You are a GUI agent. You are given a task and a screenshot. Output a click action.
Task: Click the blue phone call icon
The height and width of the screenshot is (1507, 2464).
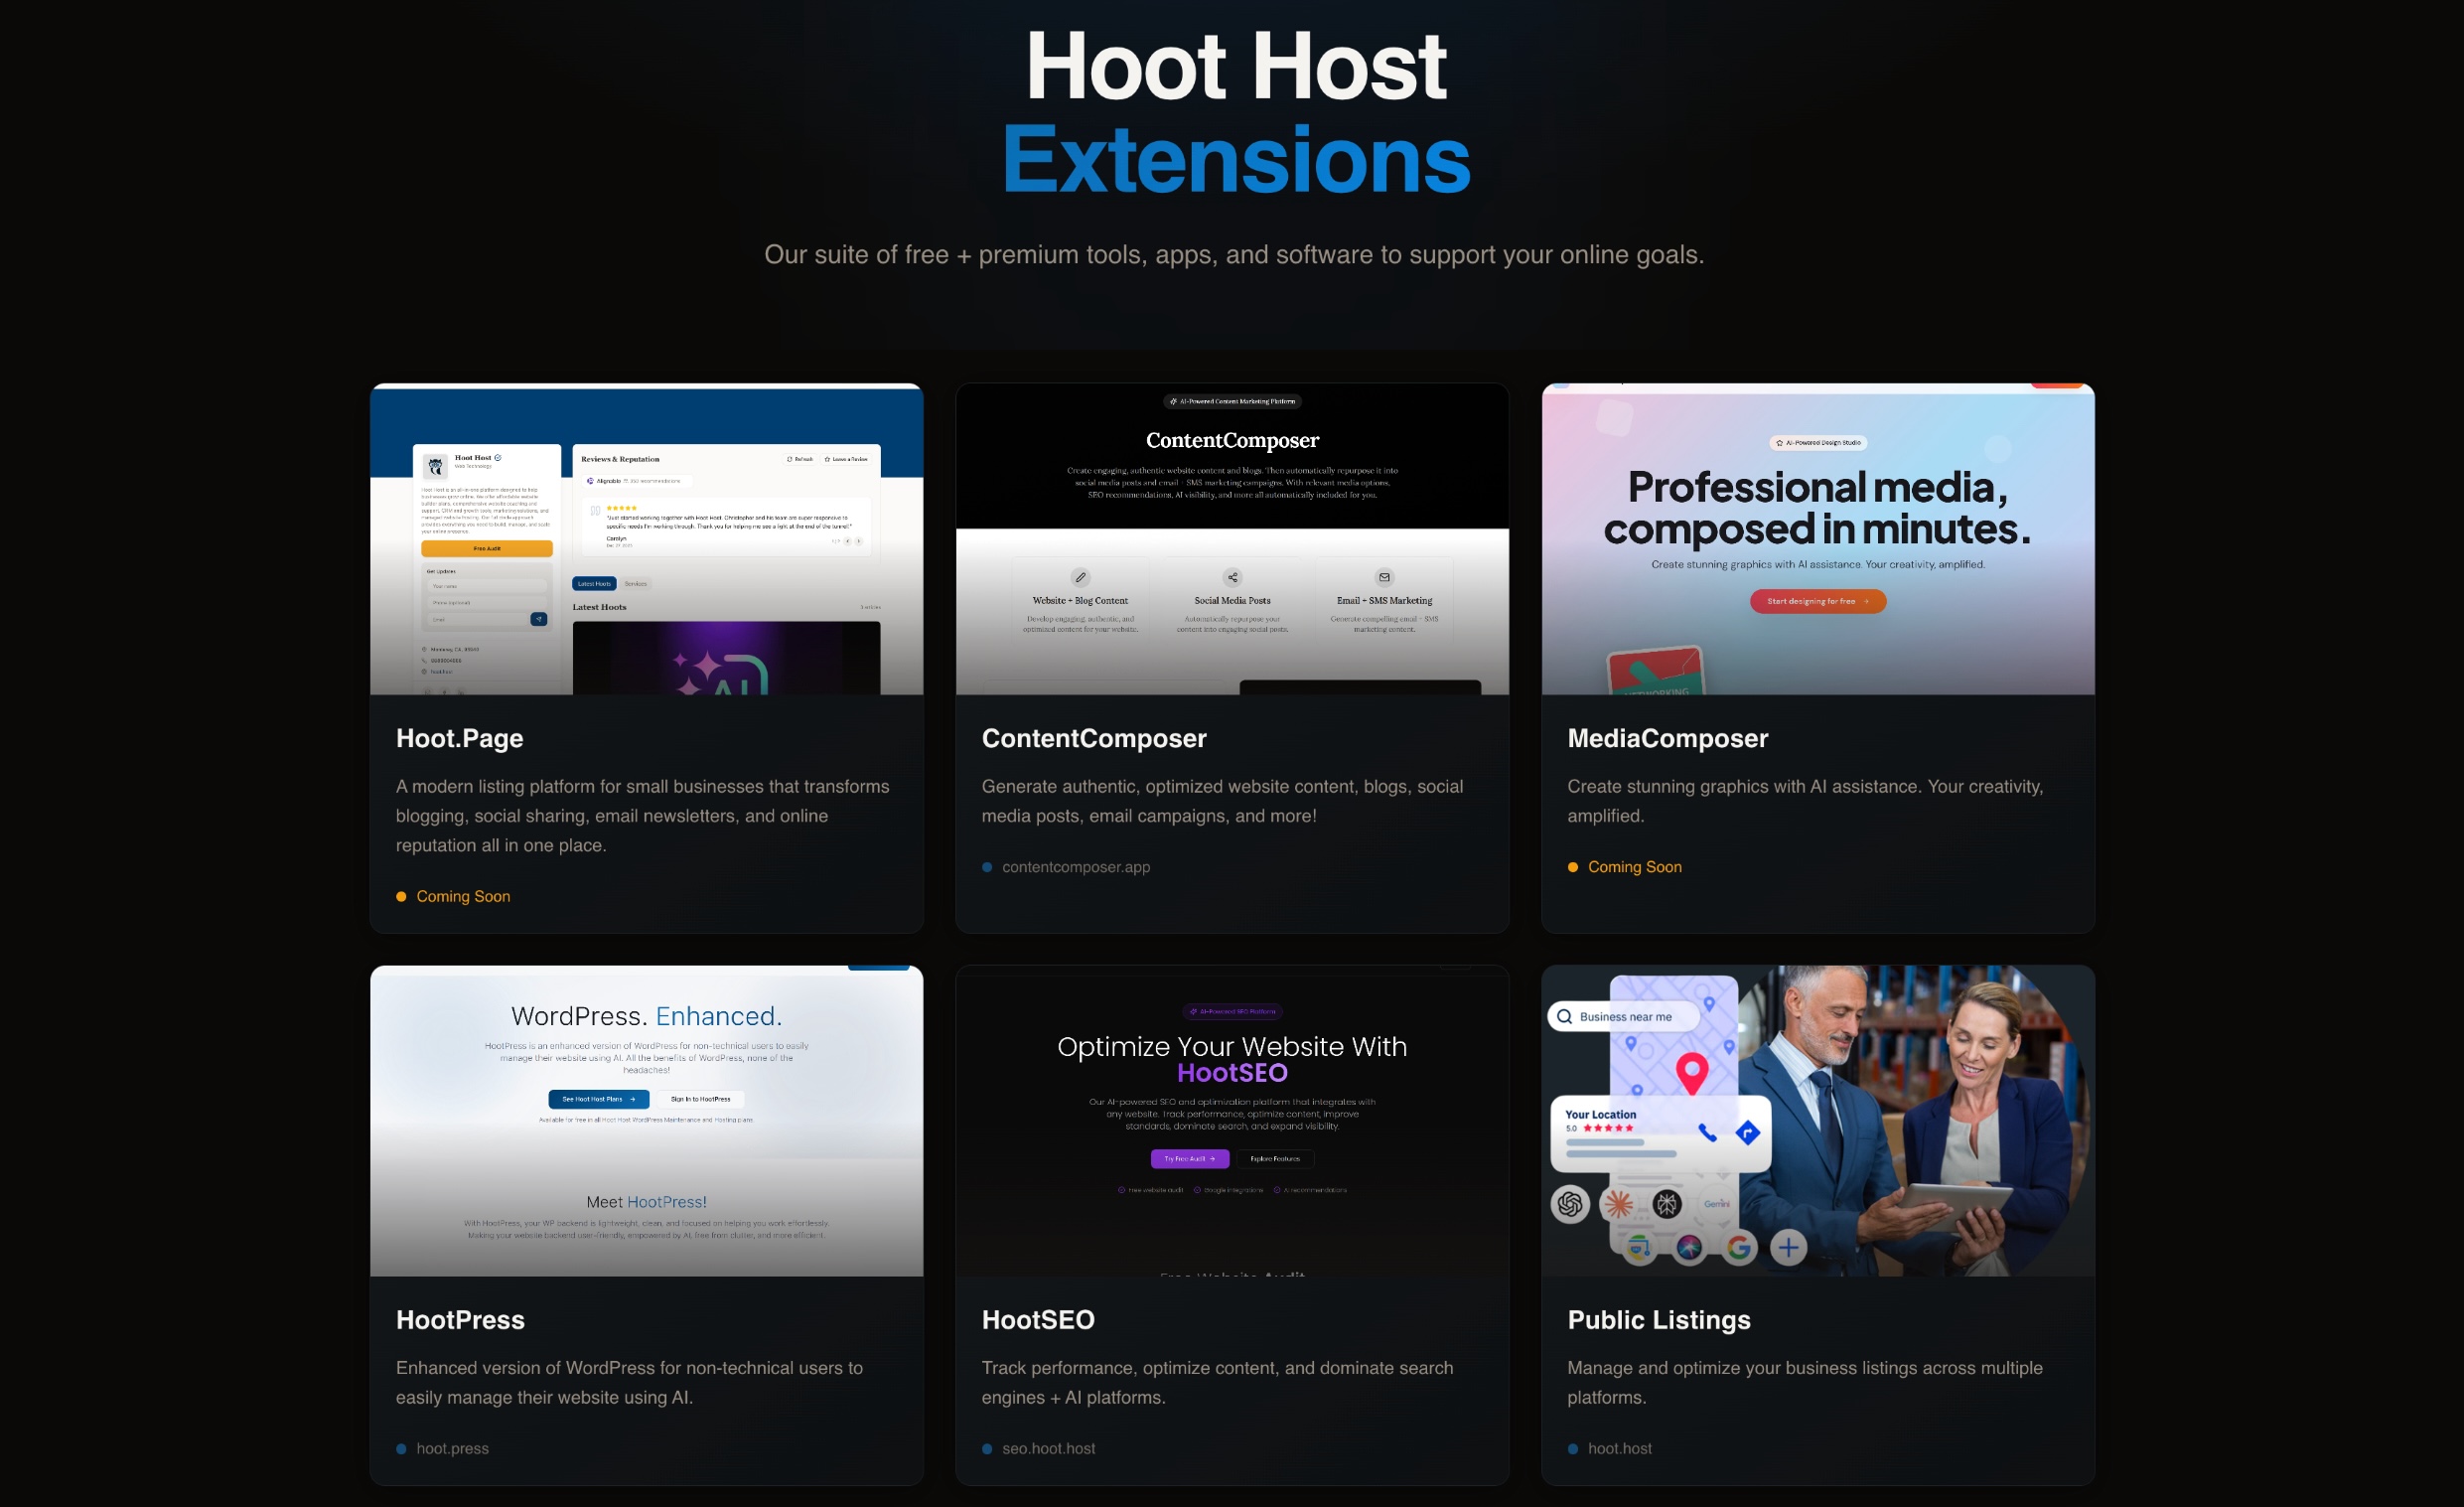point(1707,1132)
